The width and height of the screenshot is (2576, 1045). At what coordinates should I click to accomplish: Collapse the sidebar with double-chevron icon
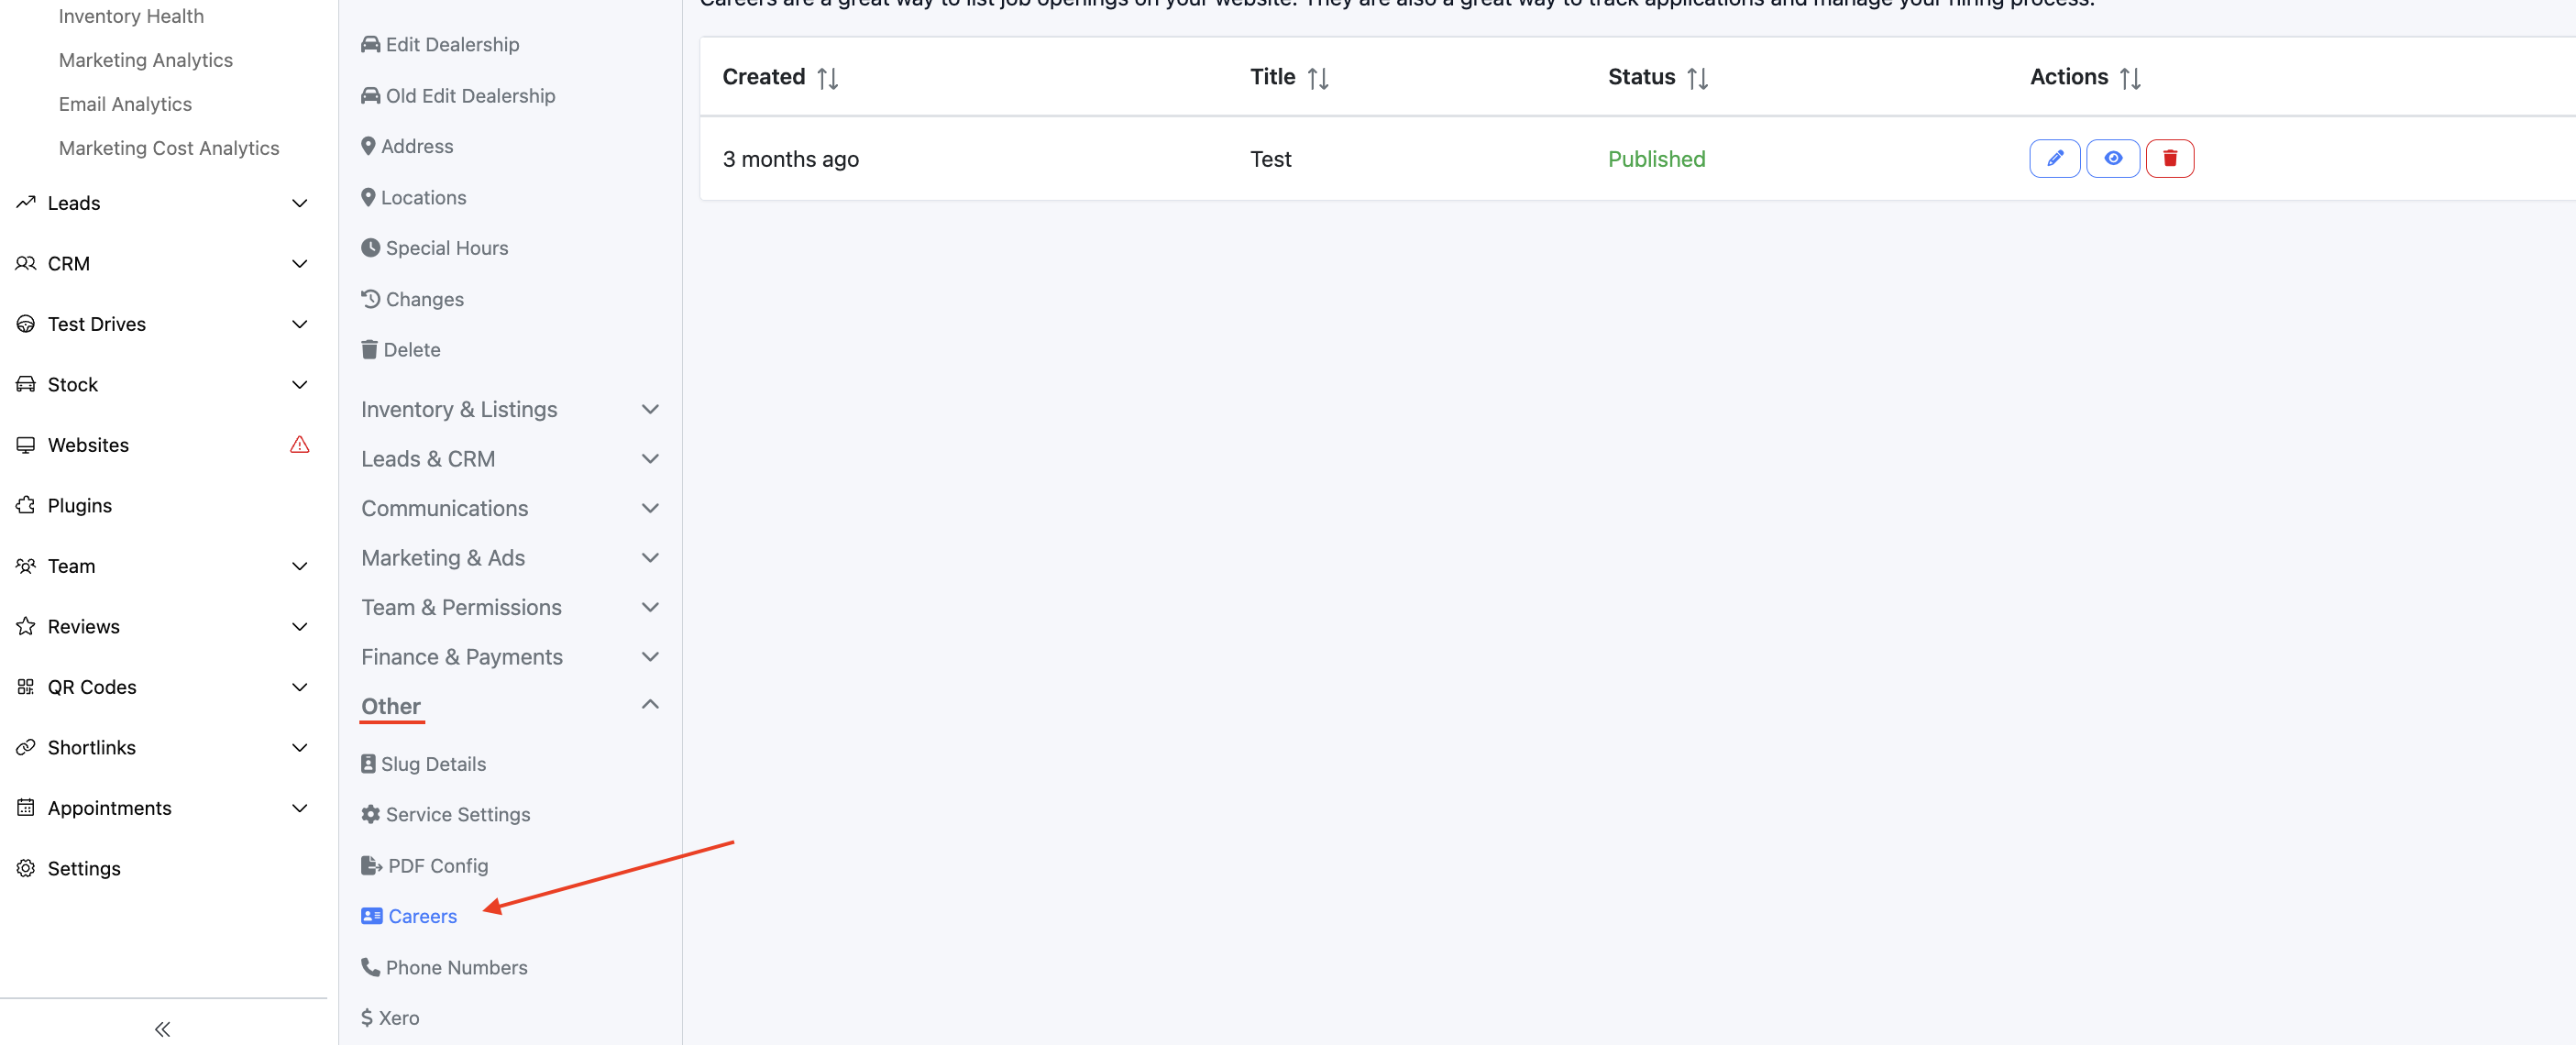point(162,1028)
